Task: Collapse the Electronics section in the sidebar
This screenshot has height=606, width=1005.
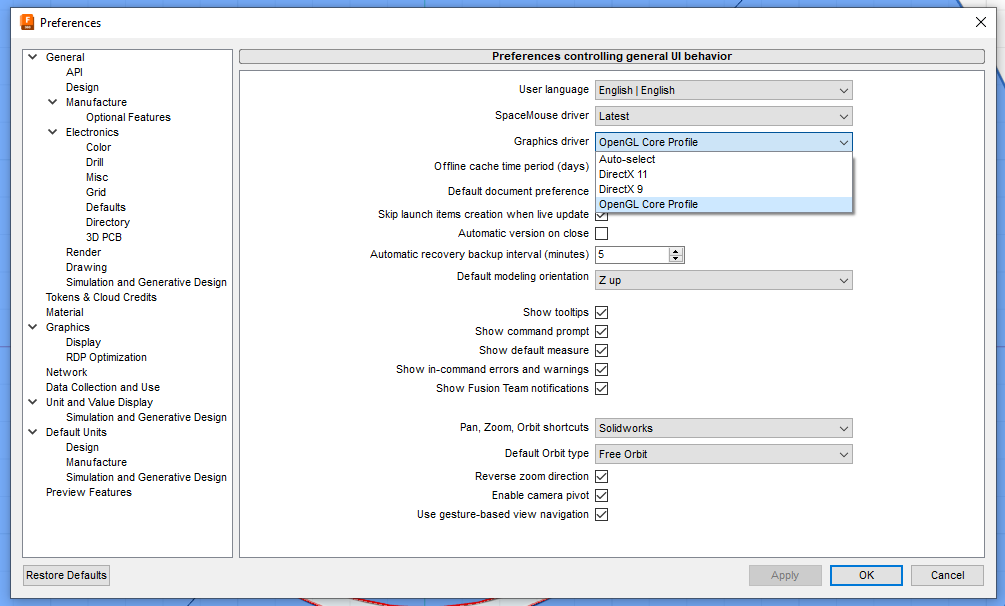Action: tap(53, 131)
